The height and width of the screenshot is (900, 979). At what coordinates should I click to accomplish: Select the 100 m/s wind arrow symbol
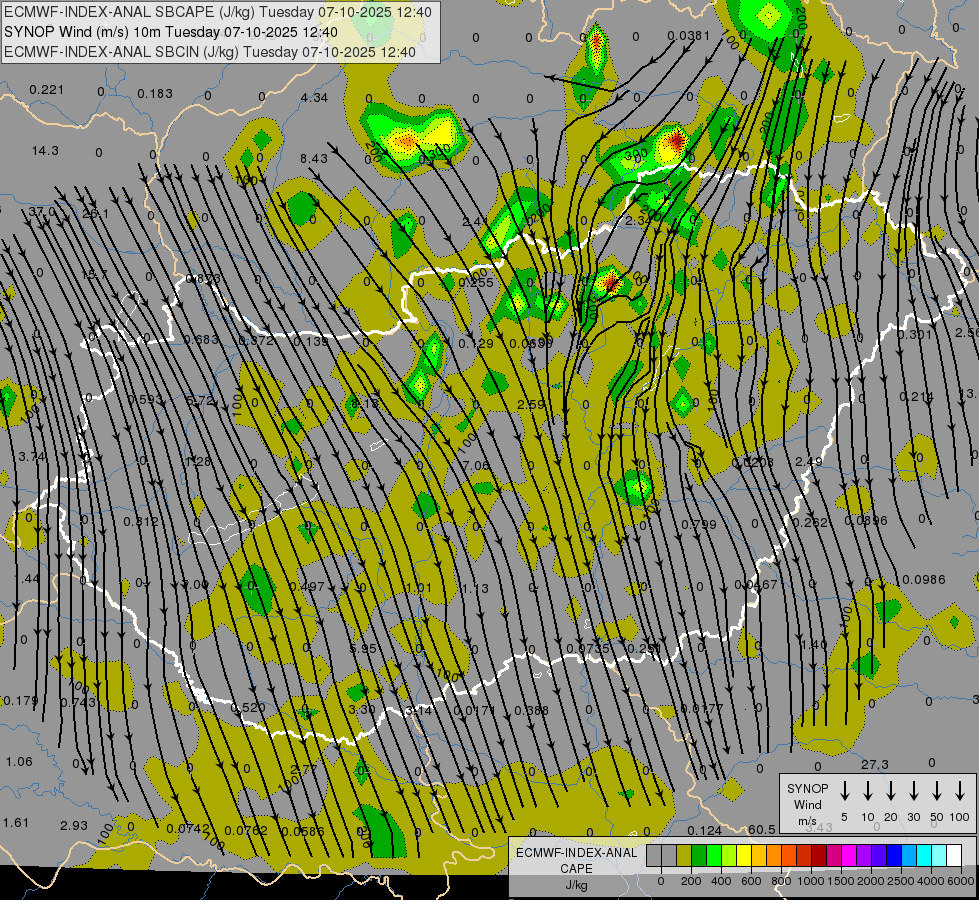960,791
